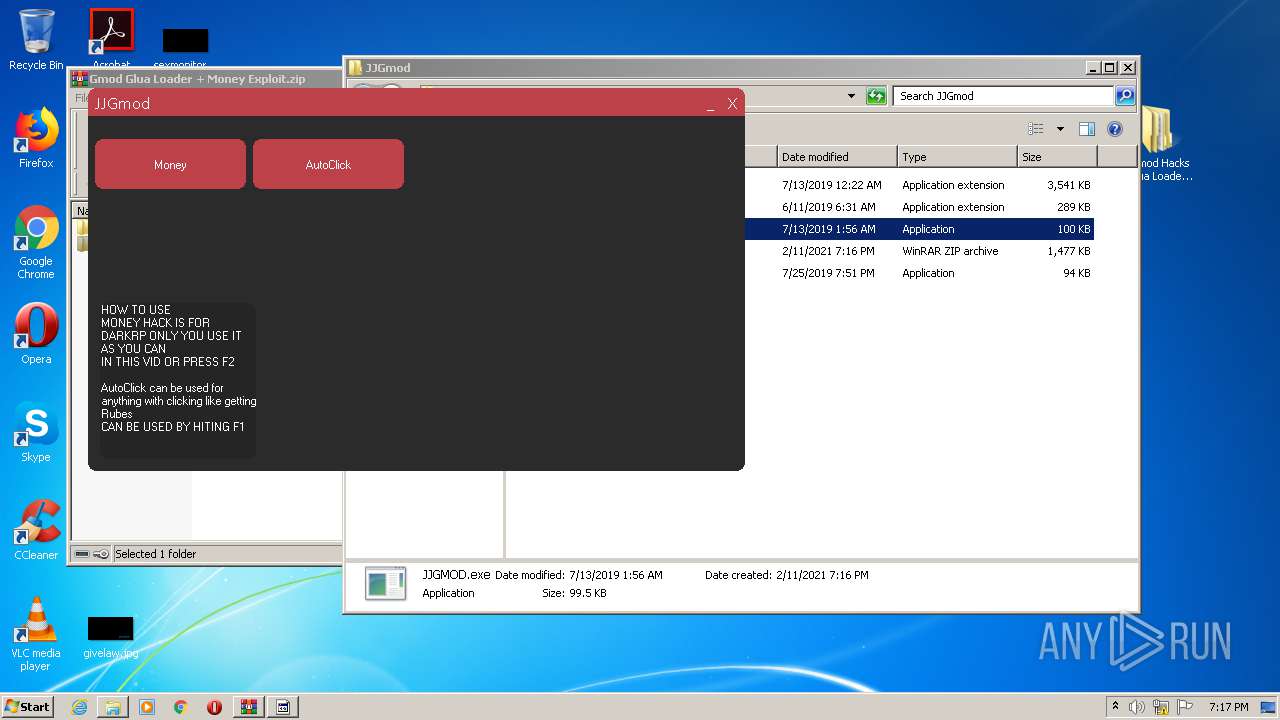The height and width of the screenshot is (720, 1280).
Task: Click the Money button in JJGmod
Action: (x=170, y=164)
